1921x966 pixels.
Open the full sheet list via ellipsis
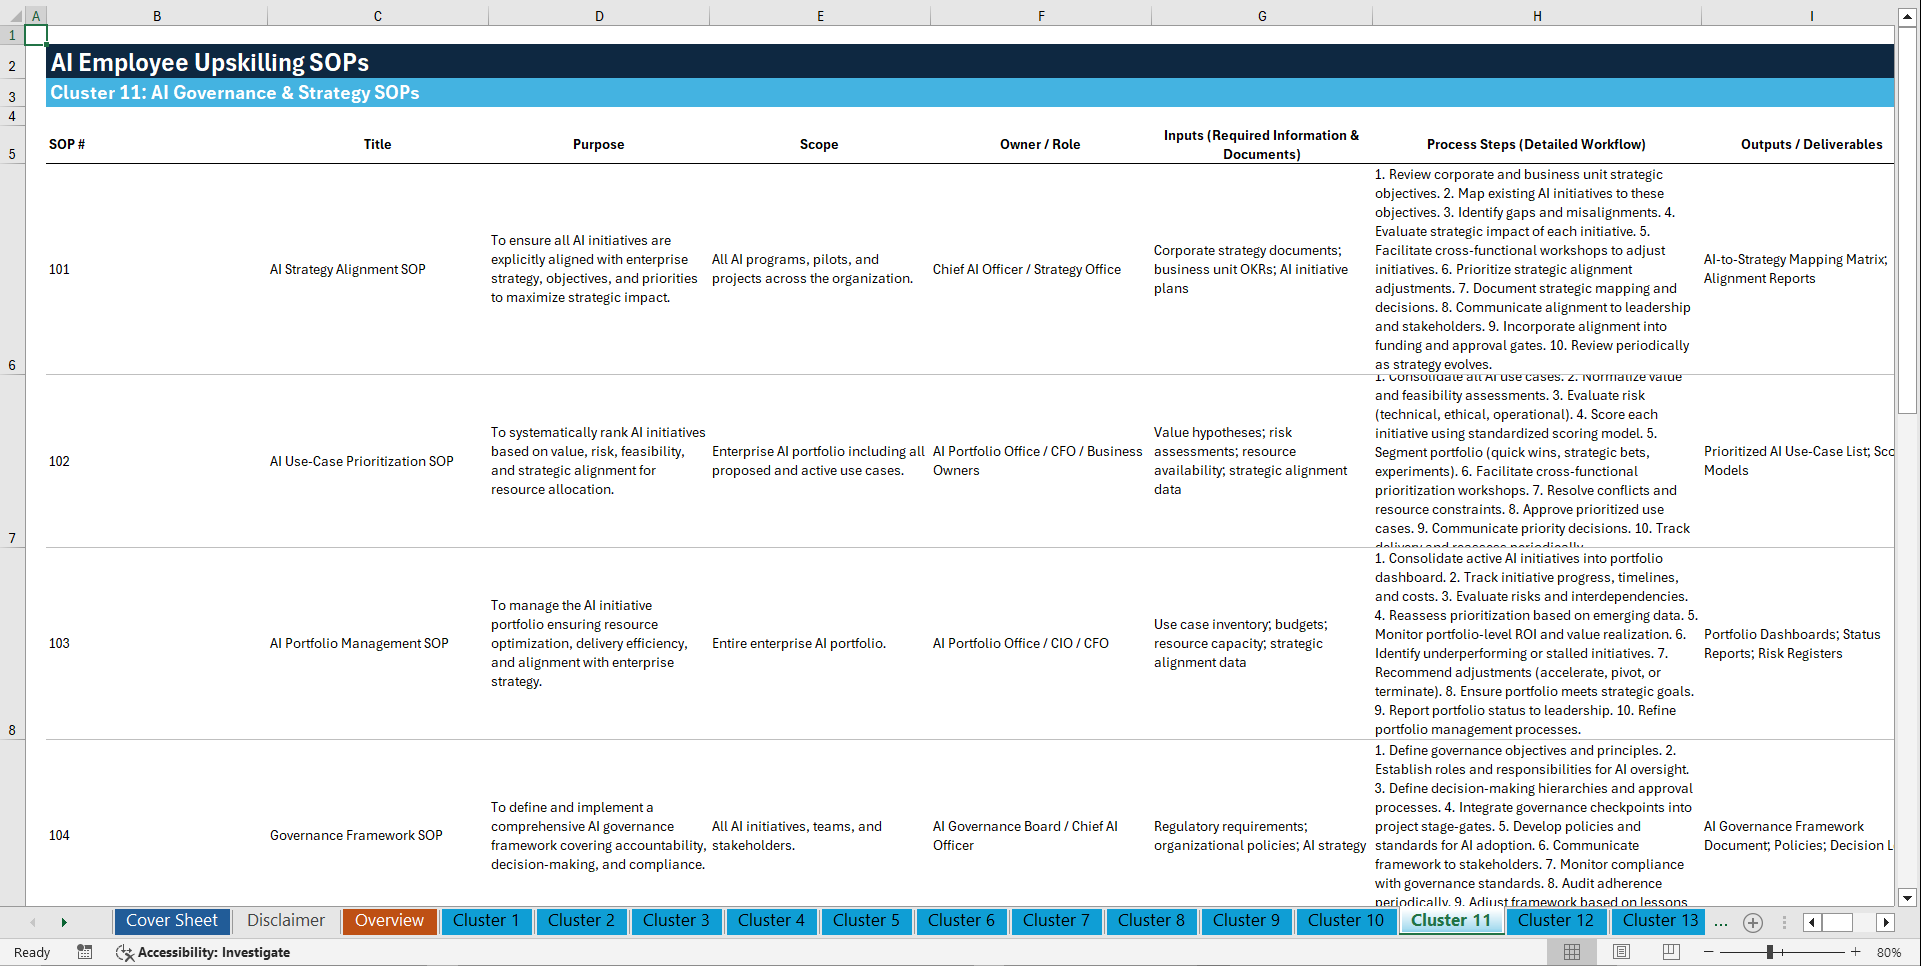click(x=1721, y=922)
